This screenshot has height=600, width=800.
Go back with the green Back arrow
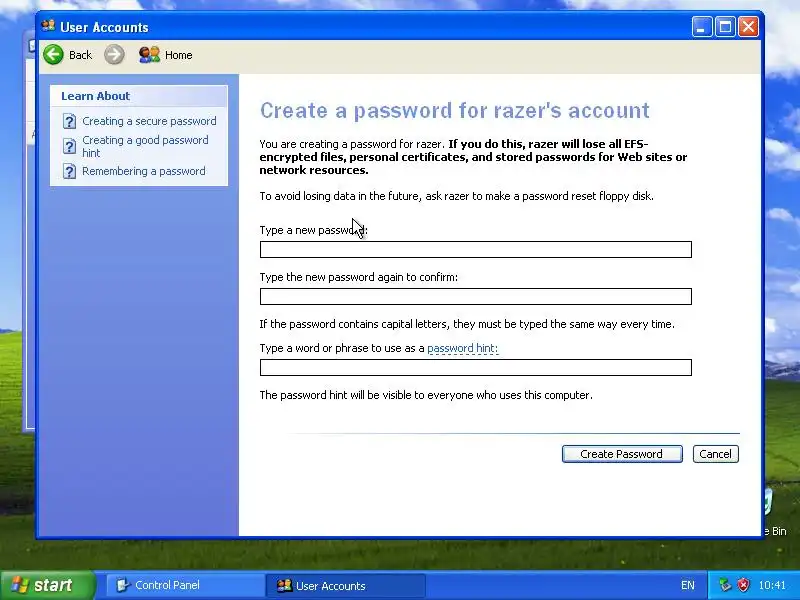point(54,55)
